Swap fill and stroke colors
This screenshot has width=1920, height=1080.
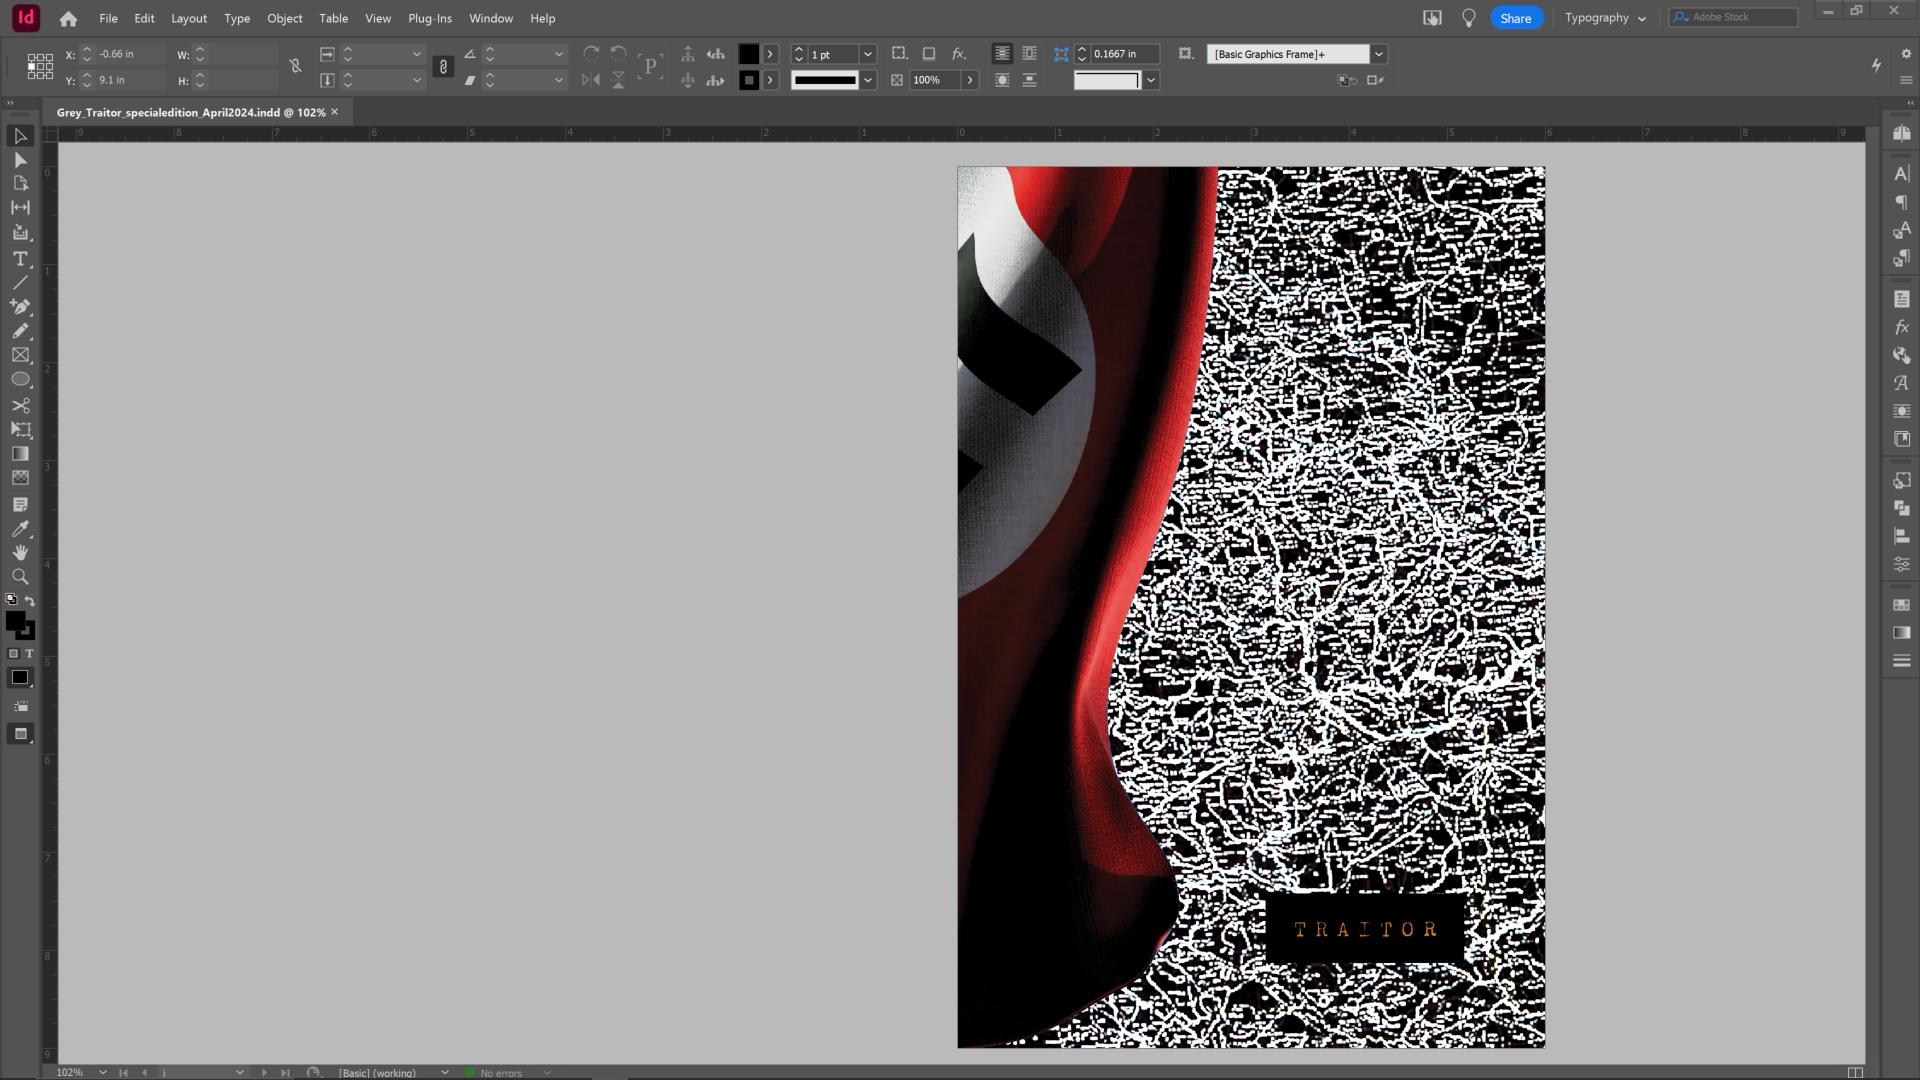pyautogui.click(x=30, y=601)
